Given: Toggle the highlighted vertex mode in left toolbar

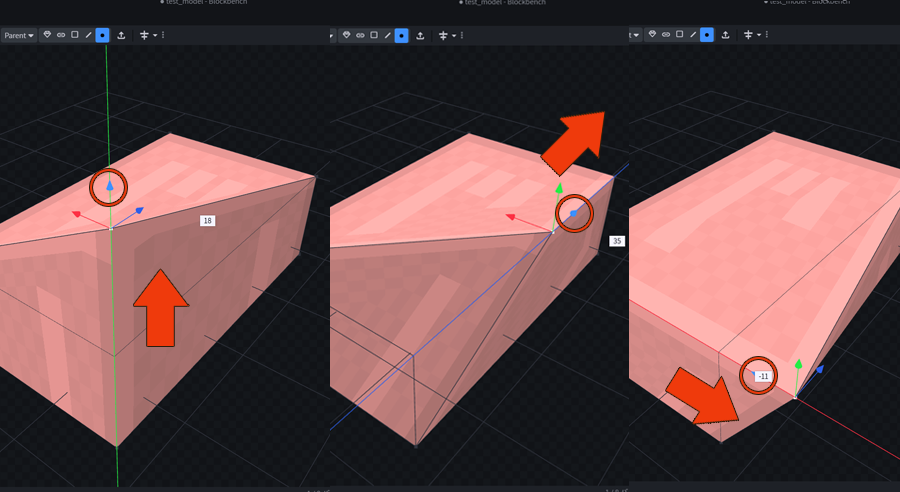Looking at the screenshot, I should click(102, 35).
